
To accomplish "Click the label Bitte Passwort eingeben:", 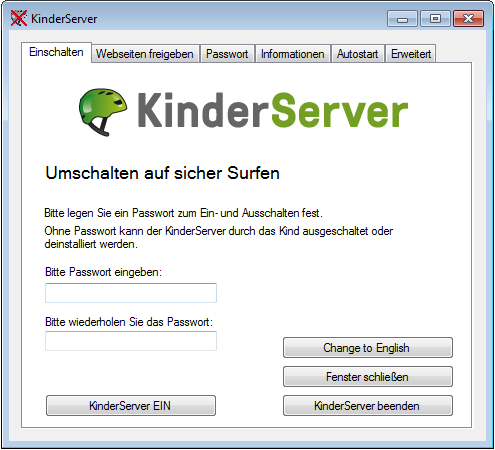I will [x=103, y=272].
